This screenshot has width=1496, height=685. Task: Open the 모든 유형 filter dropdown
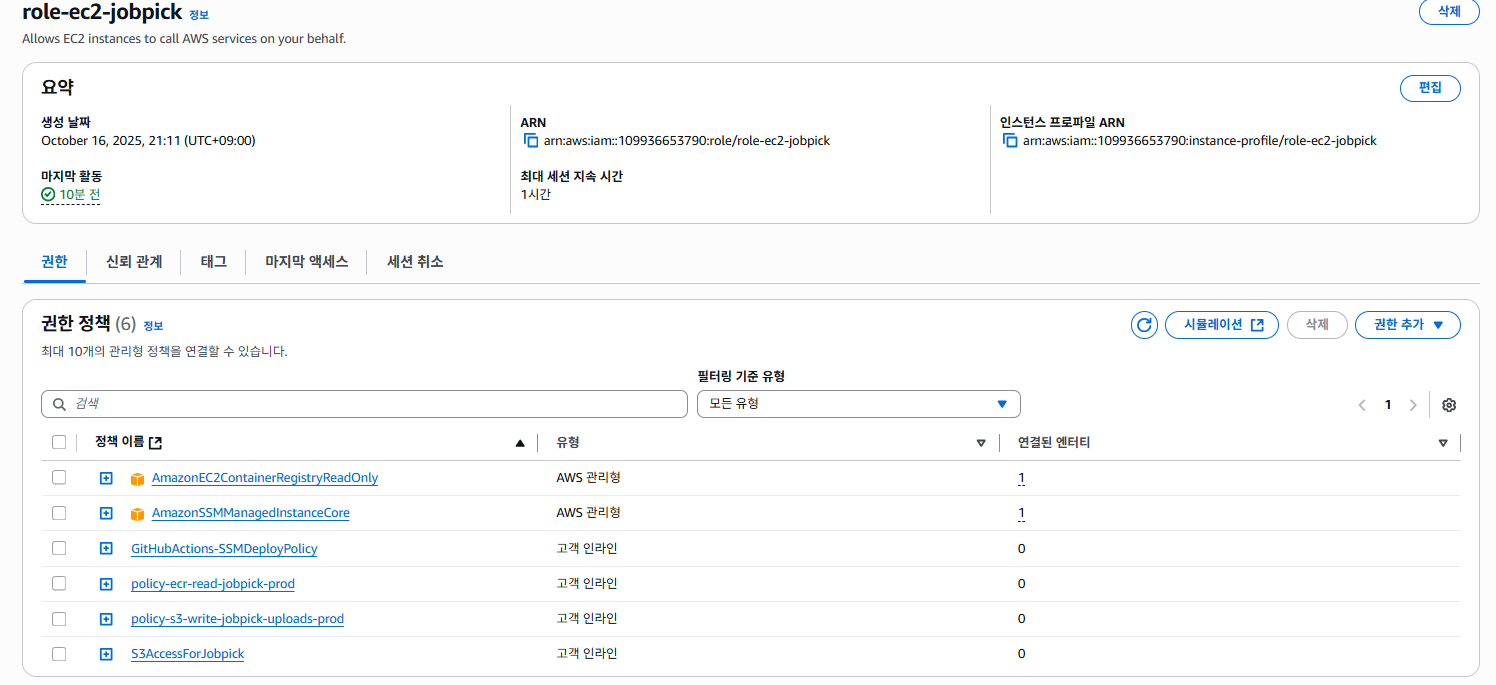pyautogui.click(x=858, y=404)
